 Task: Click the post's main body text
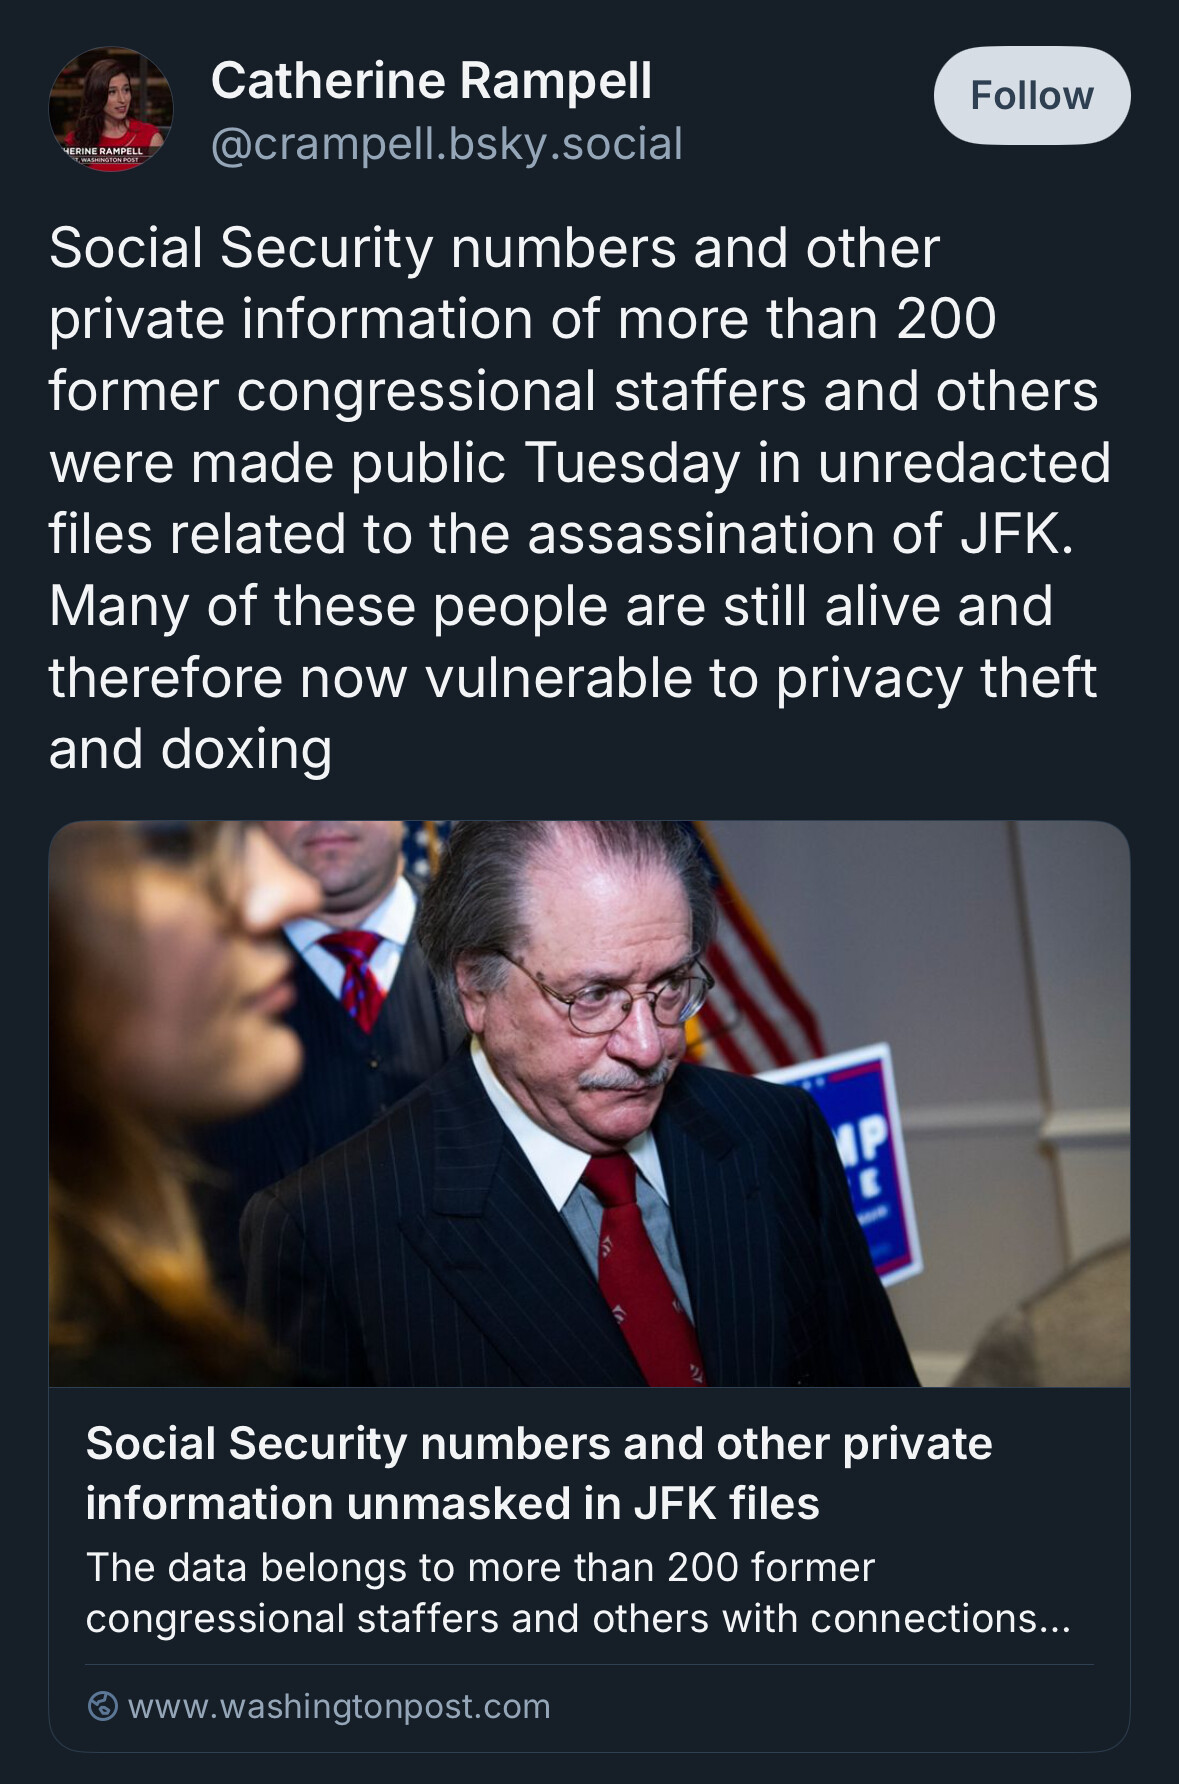click(580, 498)
